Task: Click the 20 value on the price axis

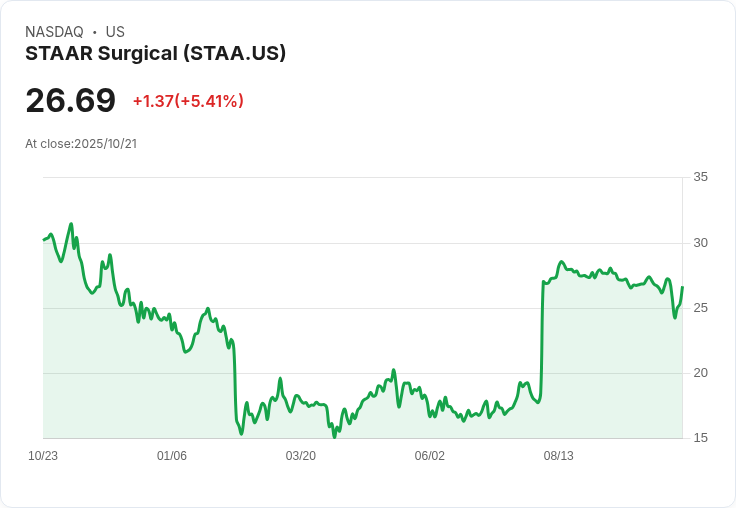Action: [x=700, y=373]
